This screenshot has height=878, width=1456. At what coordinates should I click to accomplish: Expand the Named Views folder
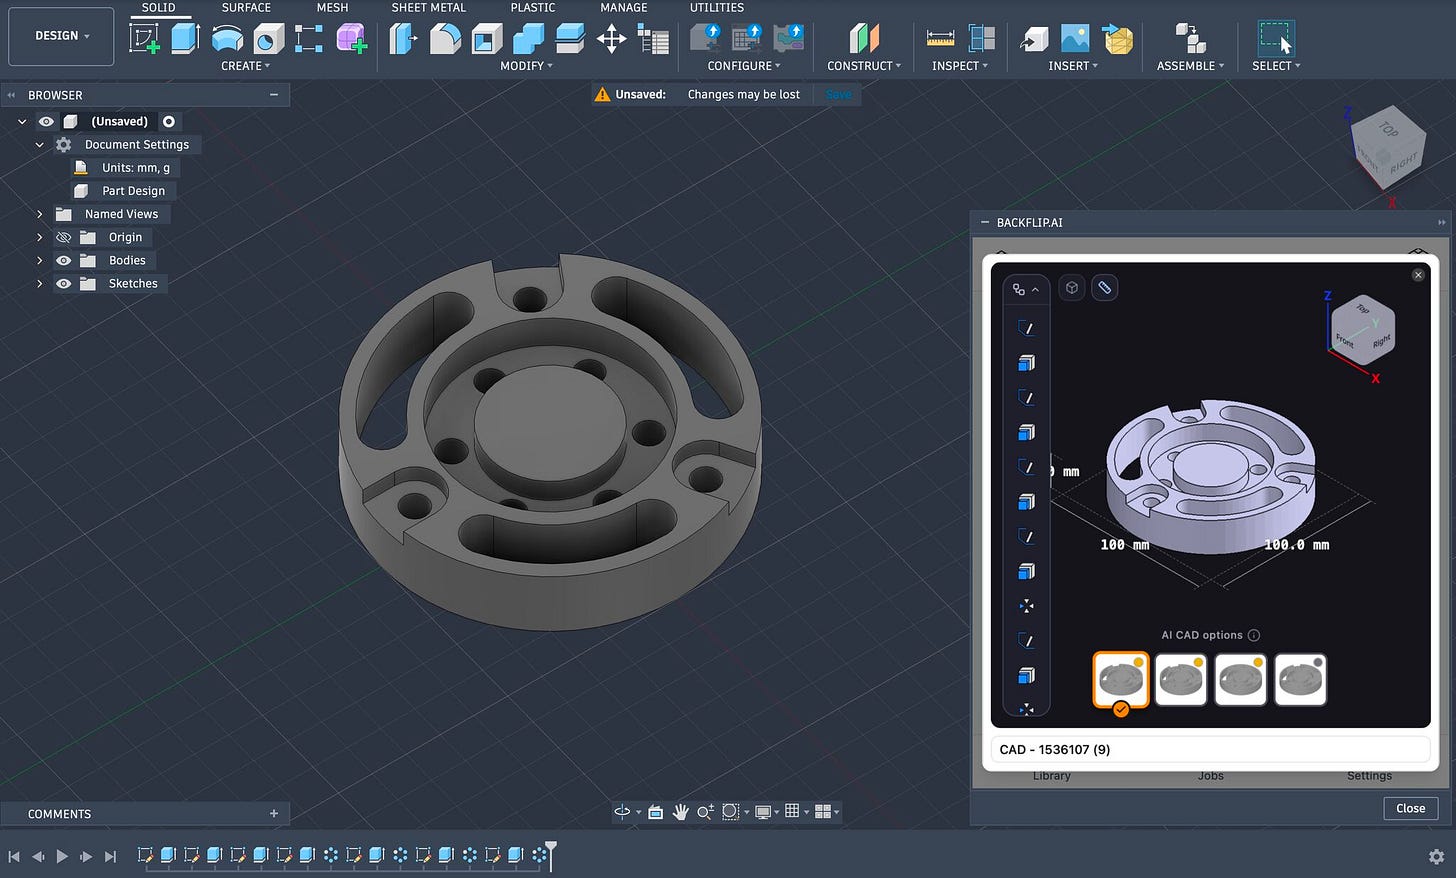tap(40, 214)
